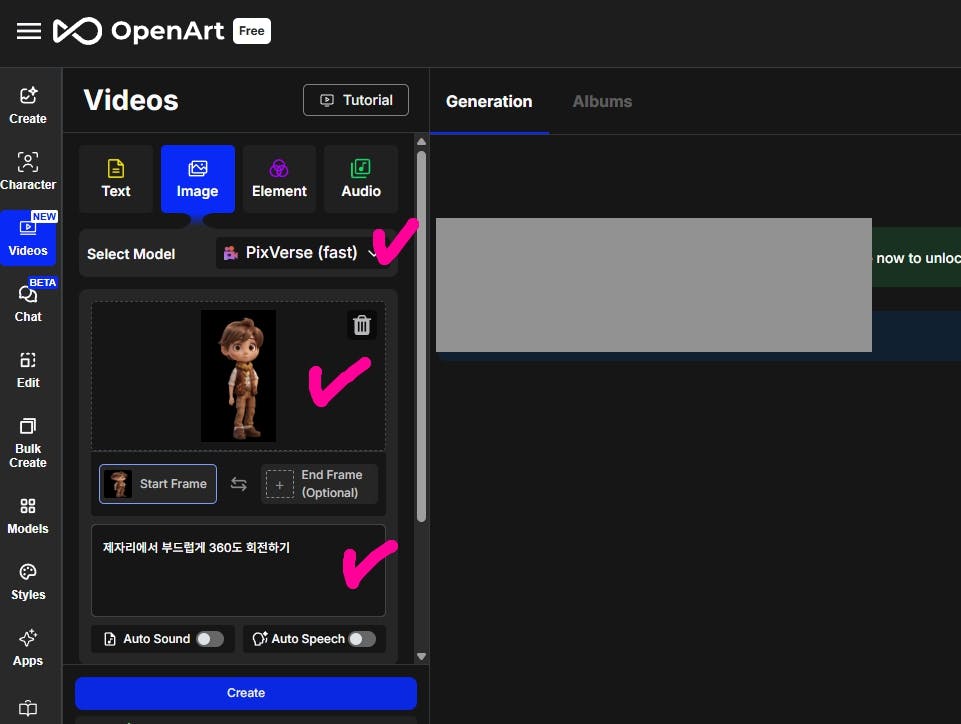Image resolution: width=961 pixels, height=724 pixels.
Task: Click the OpenArt logo
Action: coord(139,31)
